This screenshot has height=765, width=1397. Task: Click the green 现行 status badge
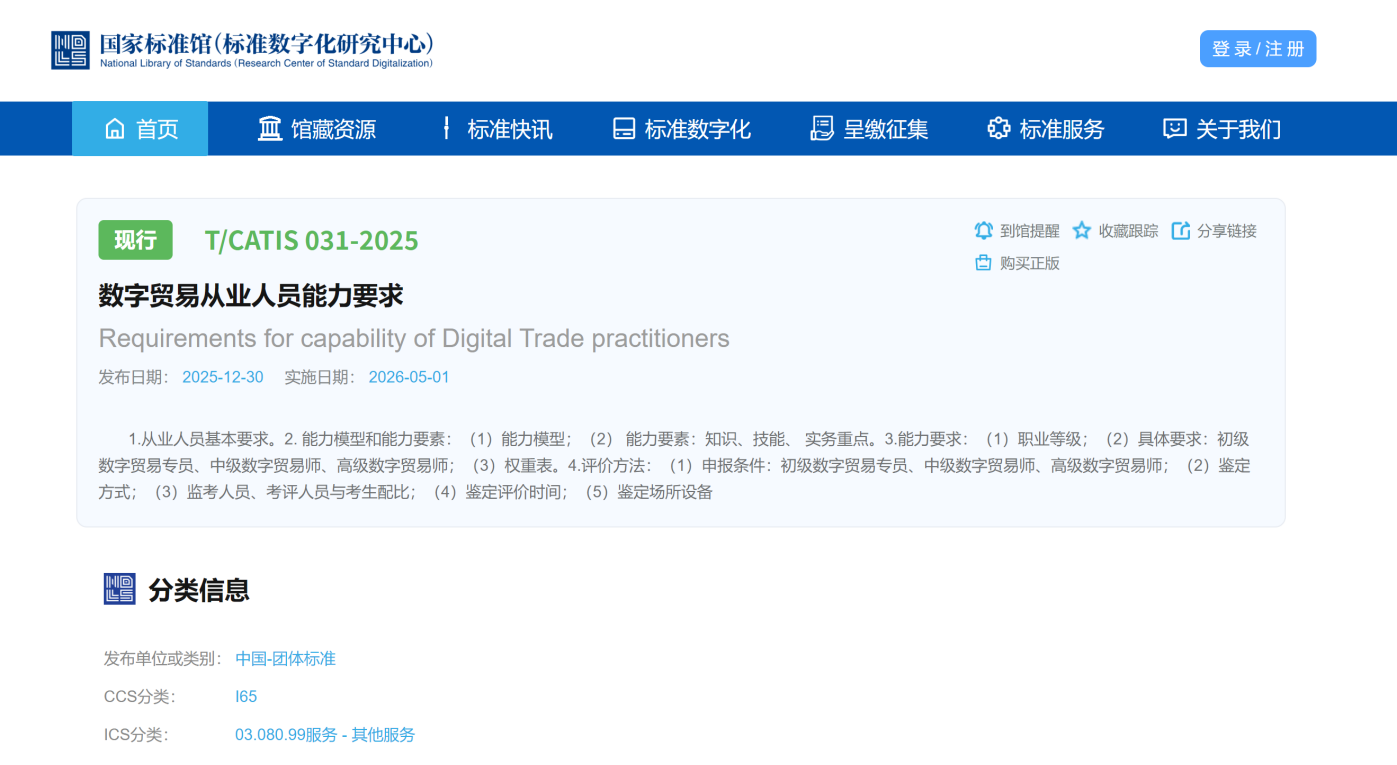coord(135,240)
